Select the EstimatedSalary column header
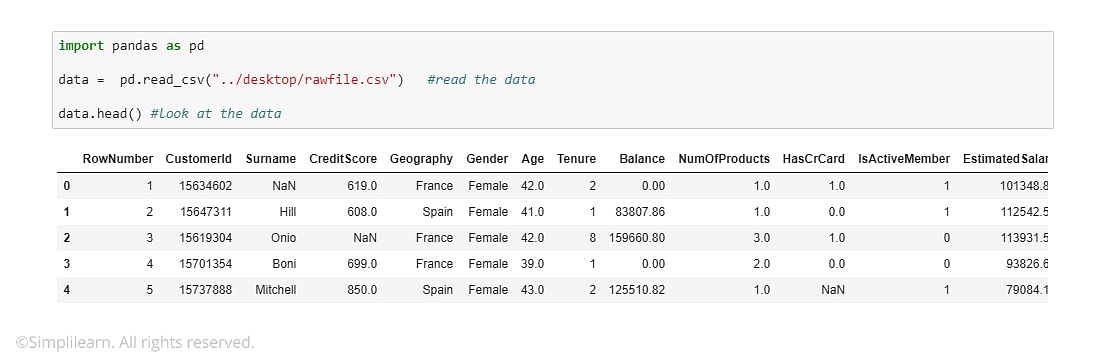 point(1005,159)
